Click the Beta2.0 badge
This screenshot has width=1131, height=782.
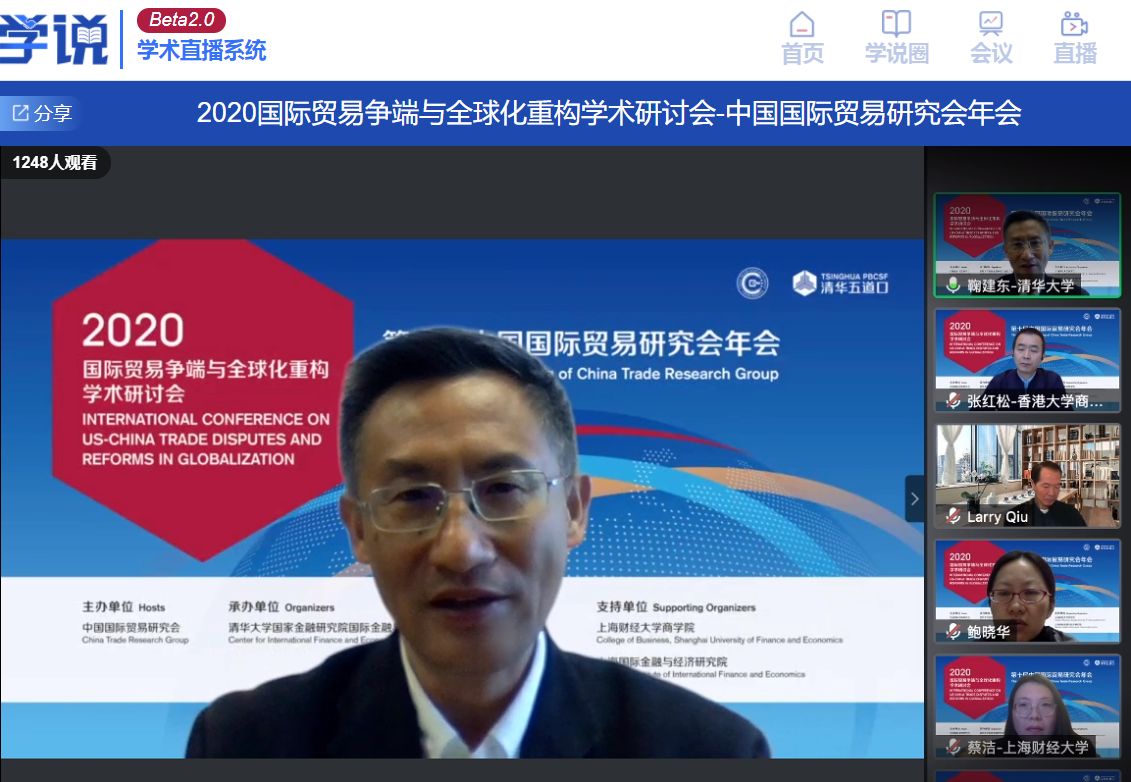click(181, 20)
